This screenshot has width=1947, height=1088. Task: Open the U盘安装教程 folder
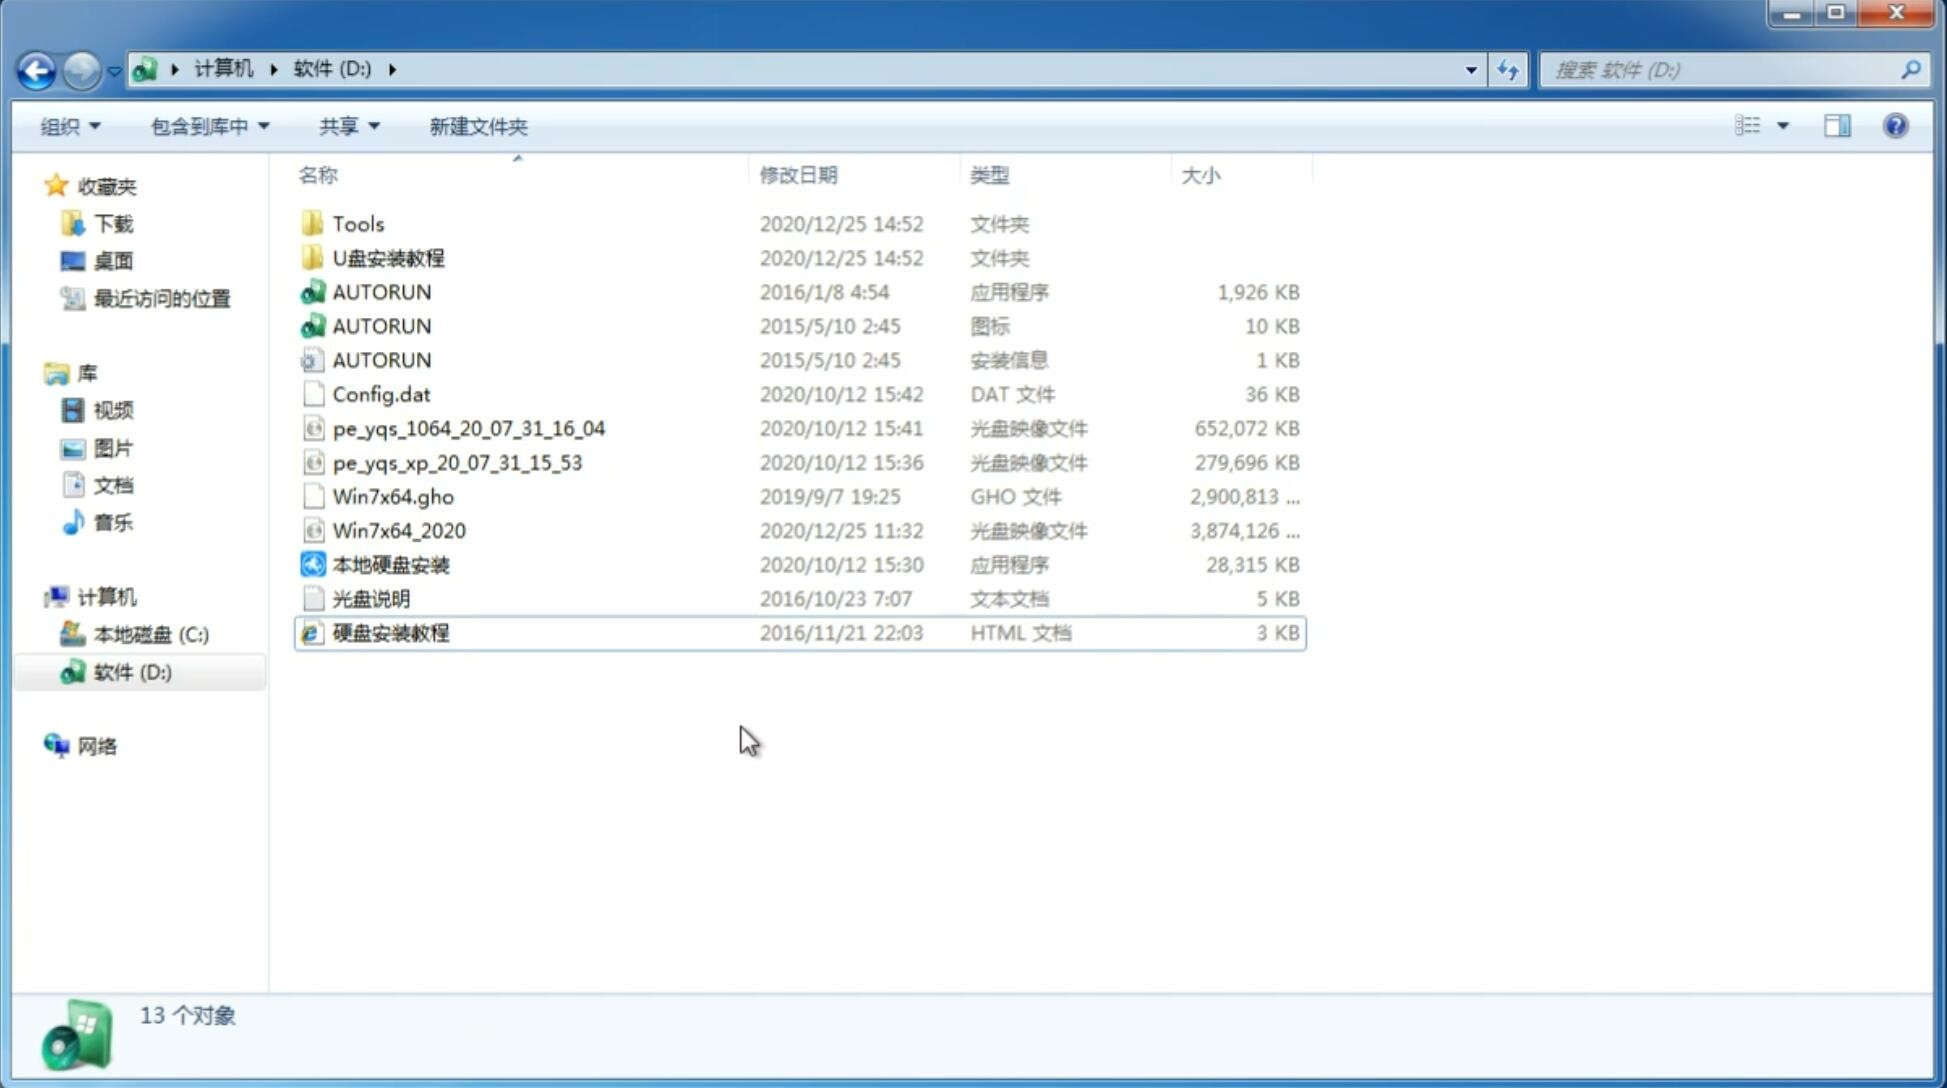tap(388, 257)
